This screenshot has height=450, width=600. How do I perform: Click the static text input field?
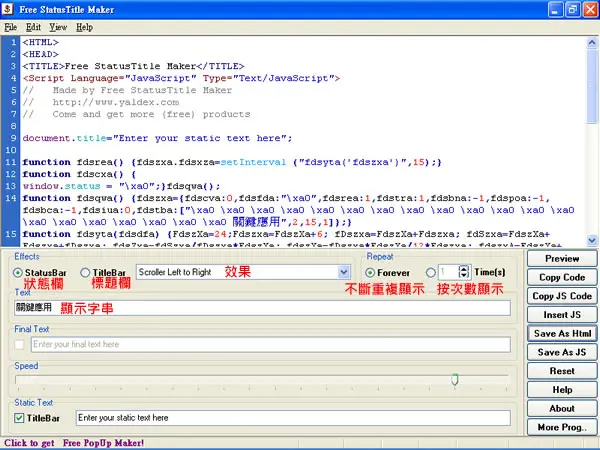click(293, 418)
